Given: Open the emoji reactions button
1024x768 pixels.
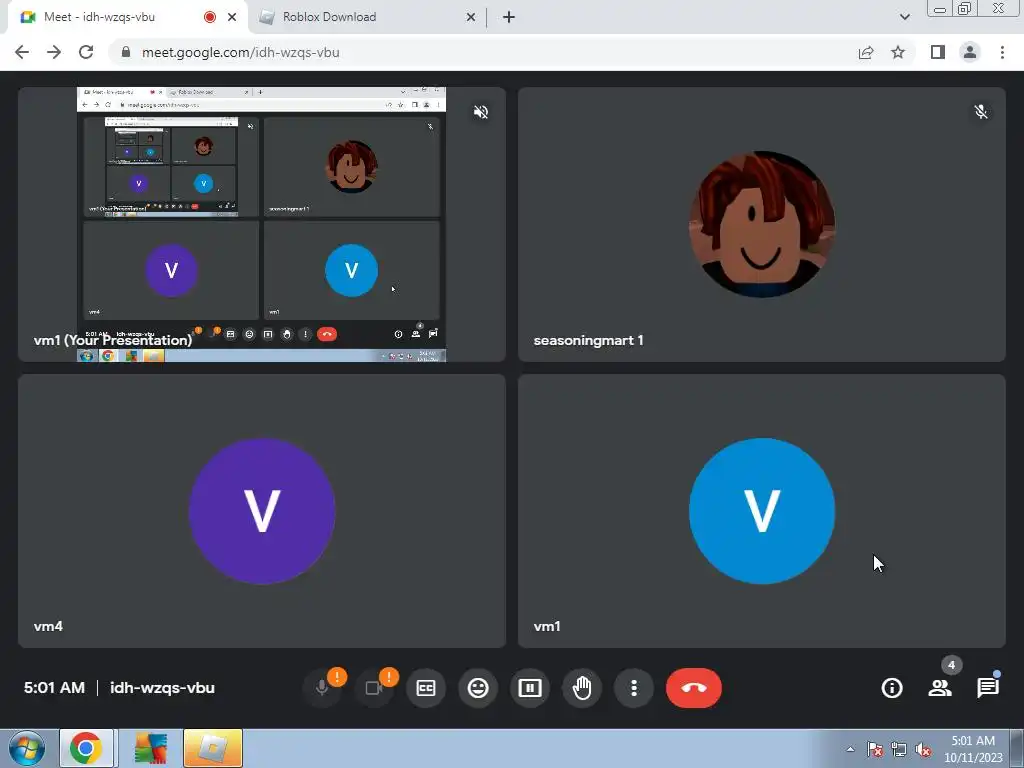Looking at the screenshot, I should click(x=478, y=688).
